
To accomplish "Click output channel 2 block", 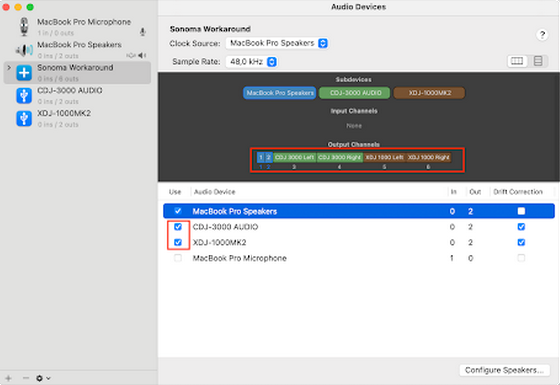I will pos(269,158).
